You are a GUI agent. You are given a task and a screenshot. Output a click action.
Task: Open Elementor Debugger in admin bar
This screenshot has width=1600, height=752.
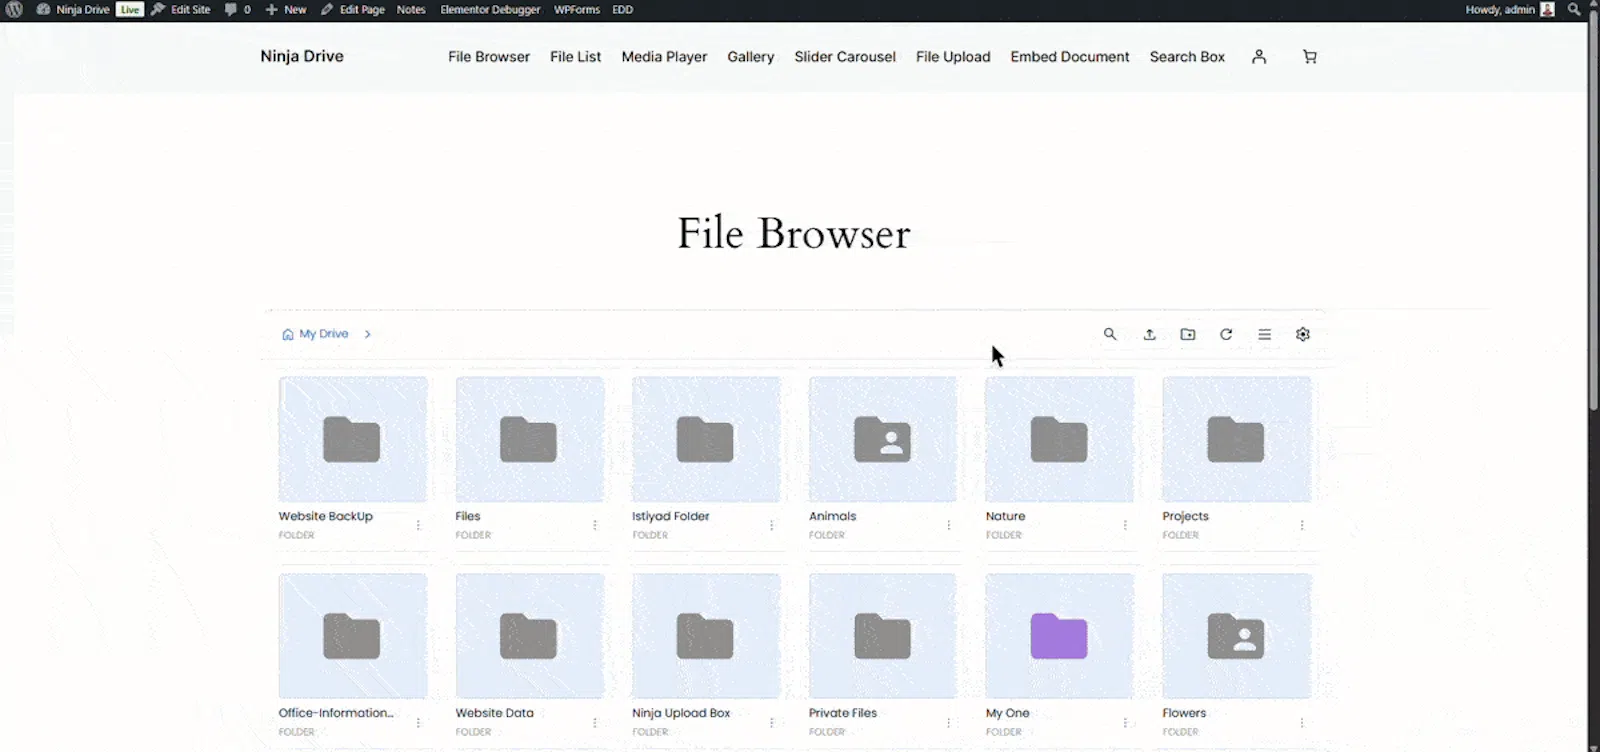pyautogui.click(x=490, y=10)
